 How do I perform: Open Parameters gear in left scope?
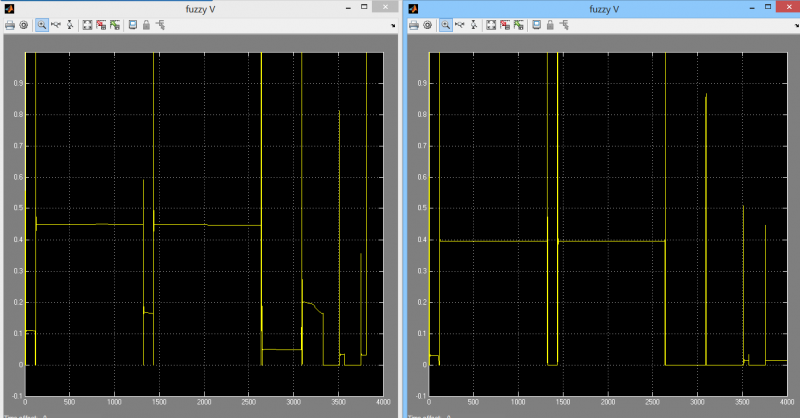click(23, 25)
